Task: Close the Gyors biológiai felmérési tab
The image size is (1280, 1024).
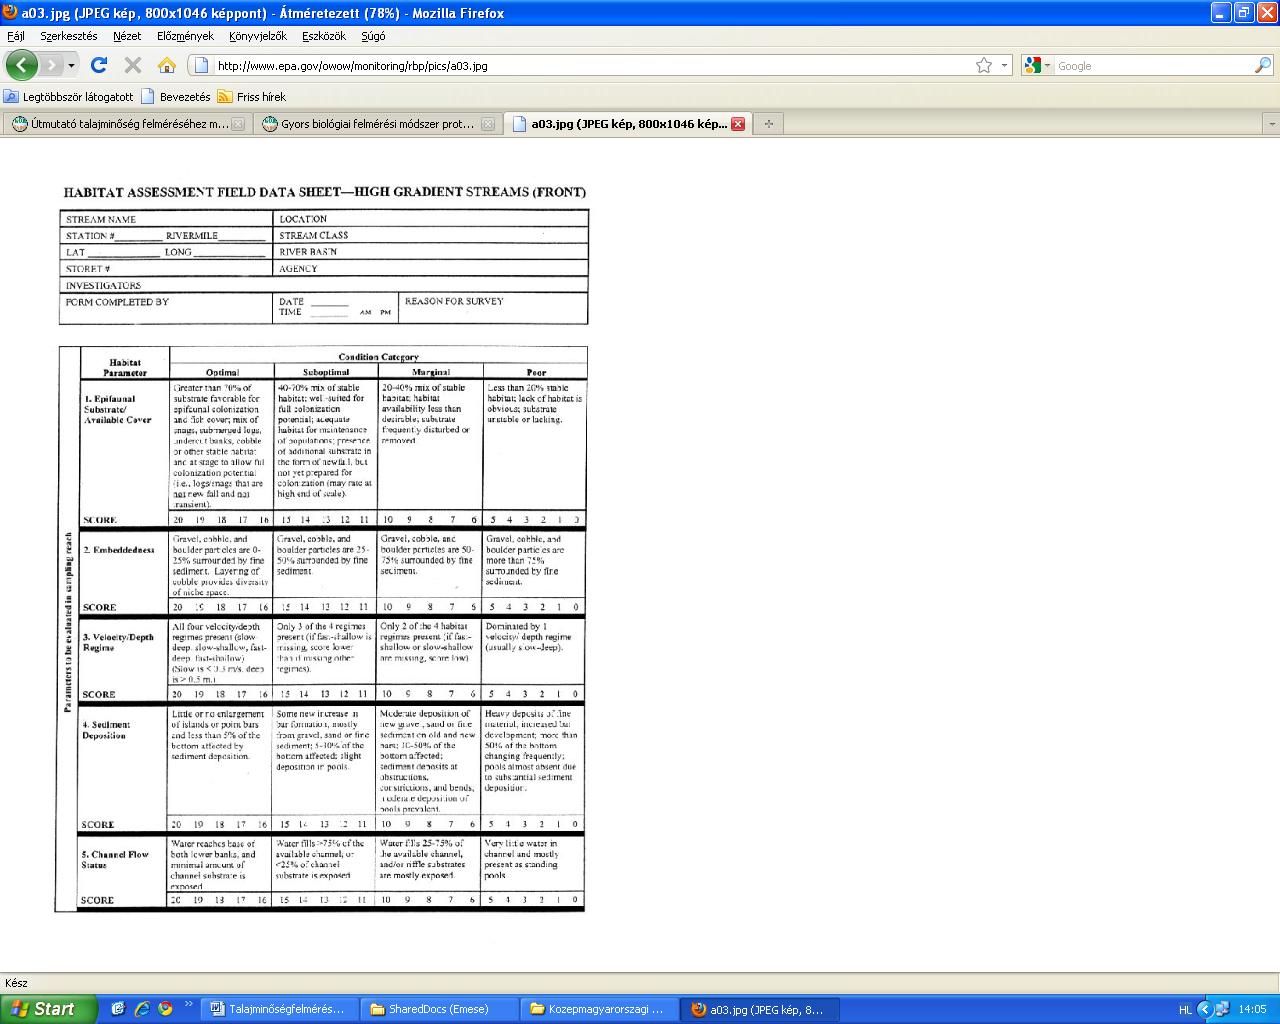Action: tap(488, 125)
